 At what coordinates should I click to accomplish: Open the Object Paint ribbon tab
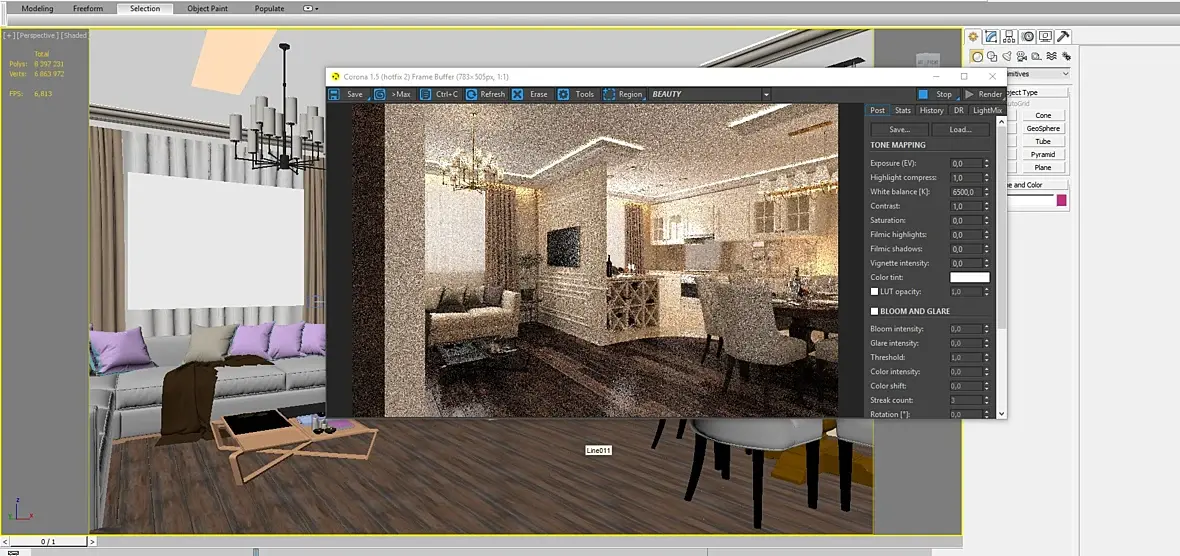pos(208,8)
